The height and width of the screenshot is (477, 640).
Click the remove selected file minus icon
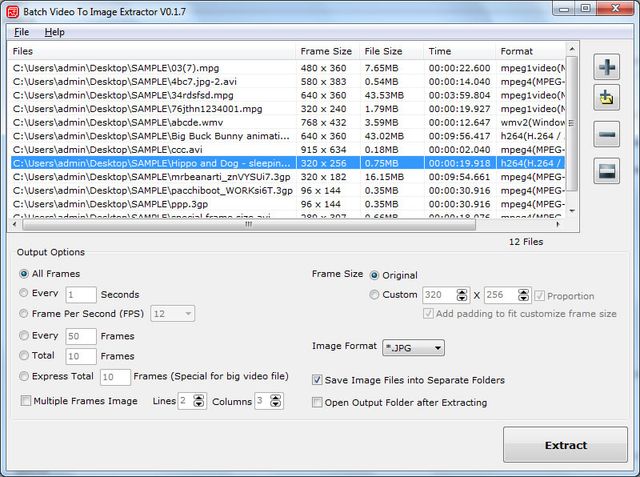pos(607,135)
